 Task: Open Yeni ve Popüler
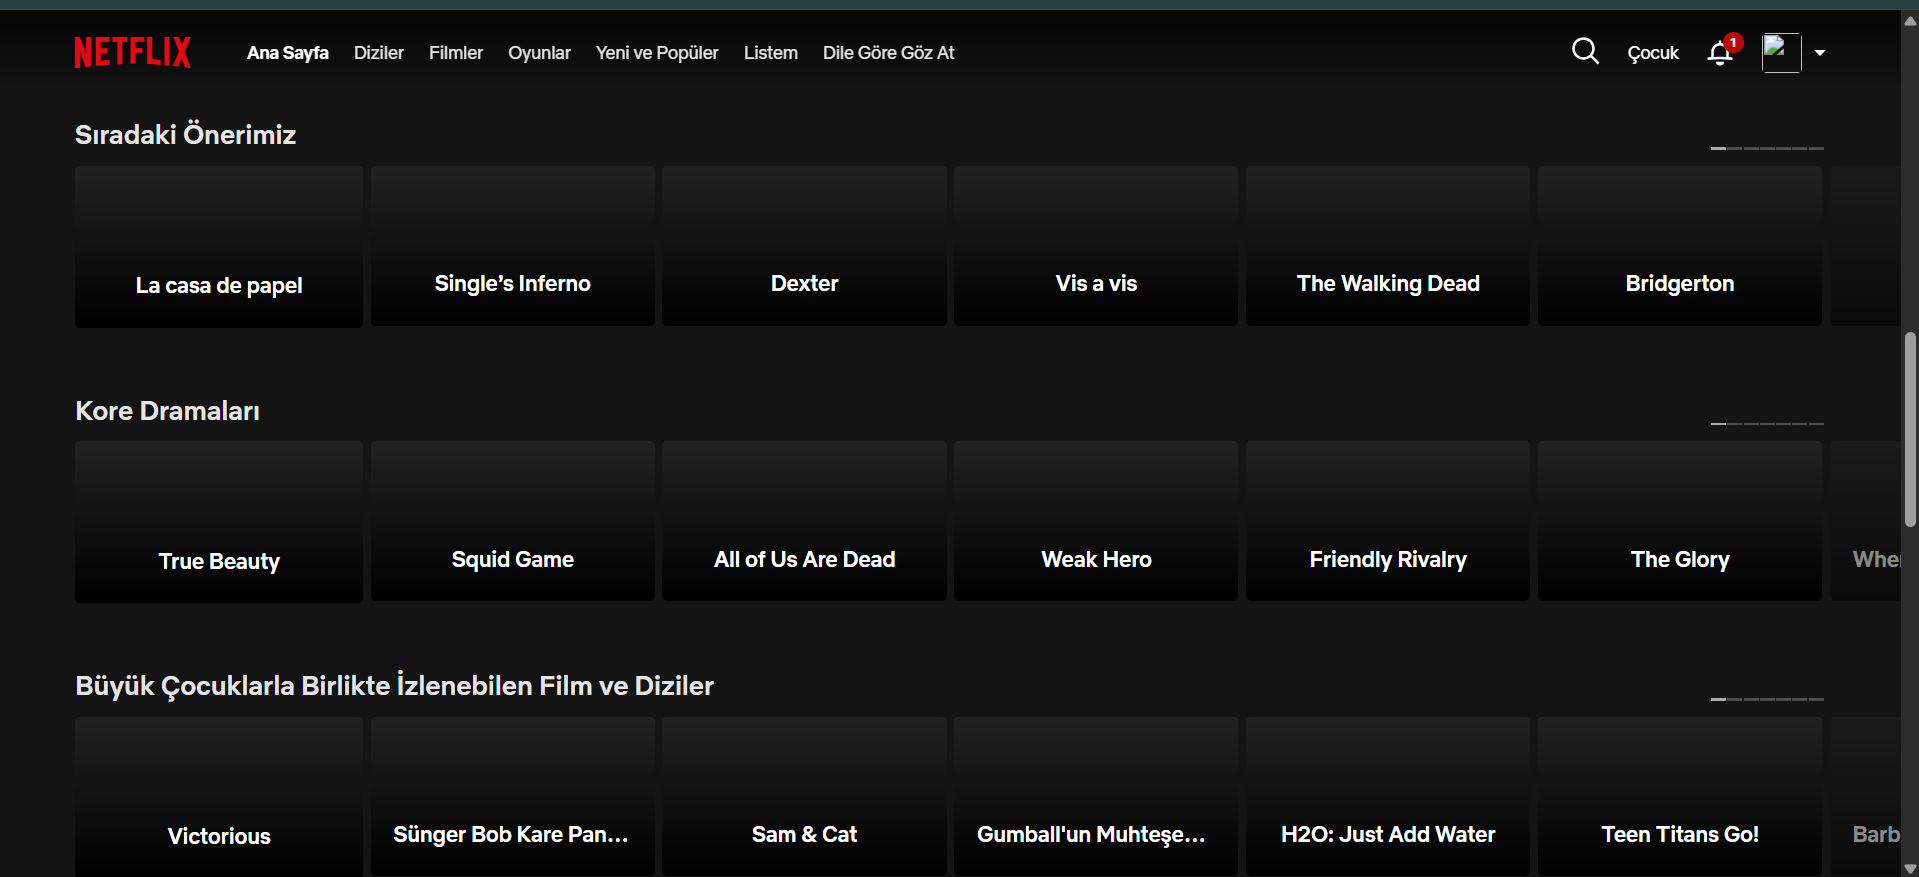(657, 53)
